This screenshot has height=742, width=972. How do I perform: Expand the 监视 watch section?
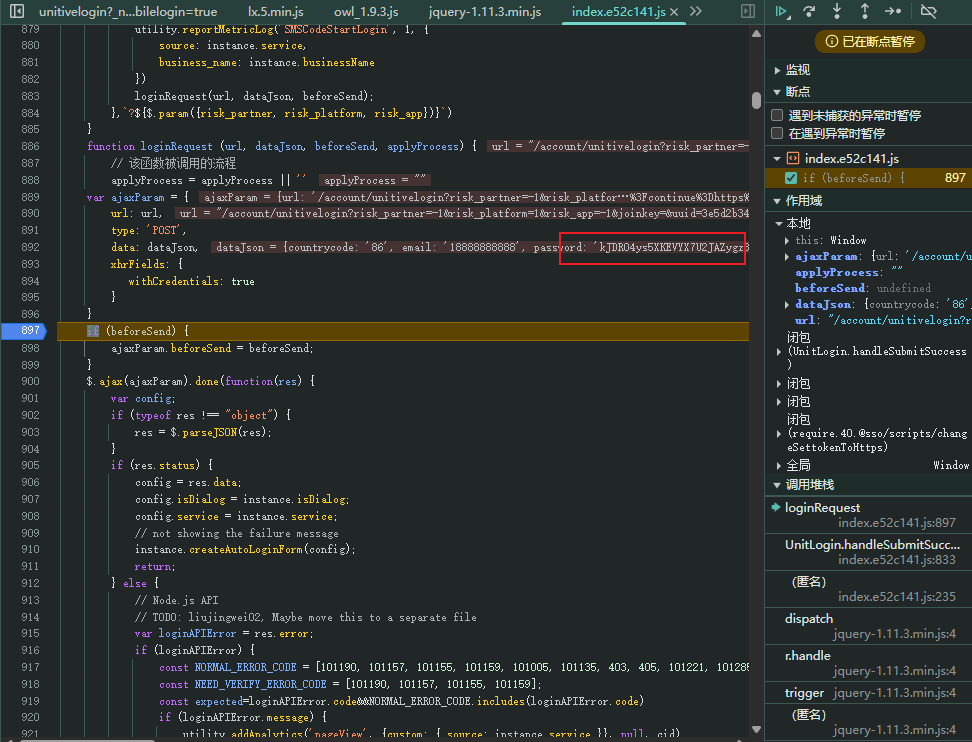[778, 70]
